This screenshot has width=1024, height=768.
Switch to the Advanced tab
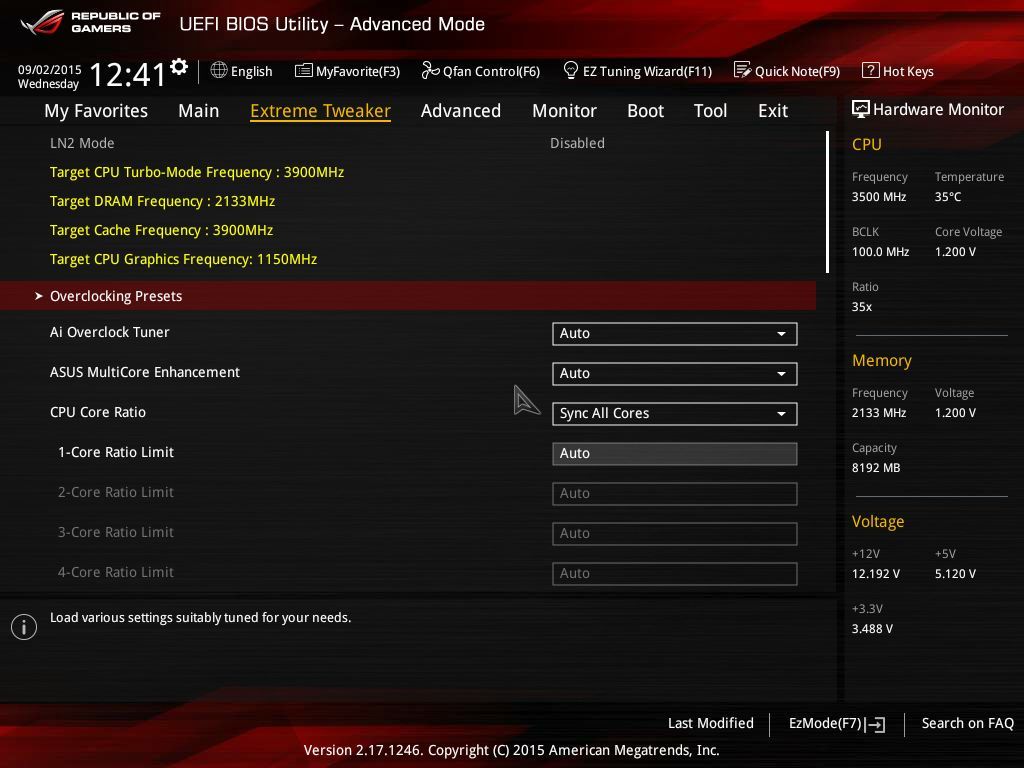coord(461,111)
